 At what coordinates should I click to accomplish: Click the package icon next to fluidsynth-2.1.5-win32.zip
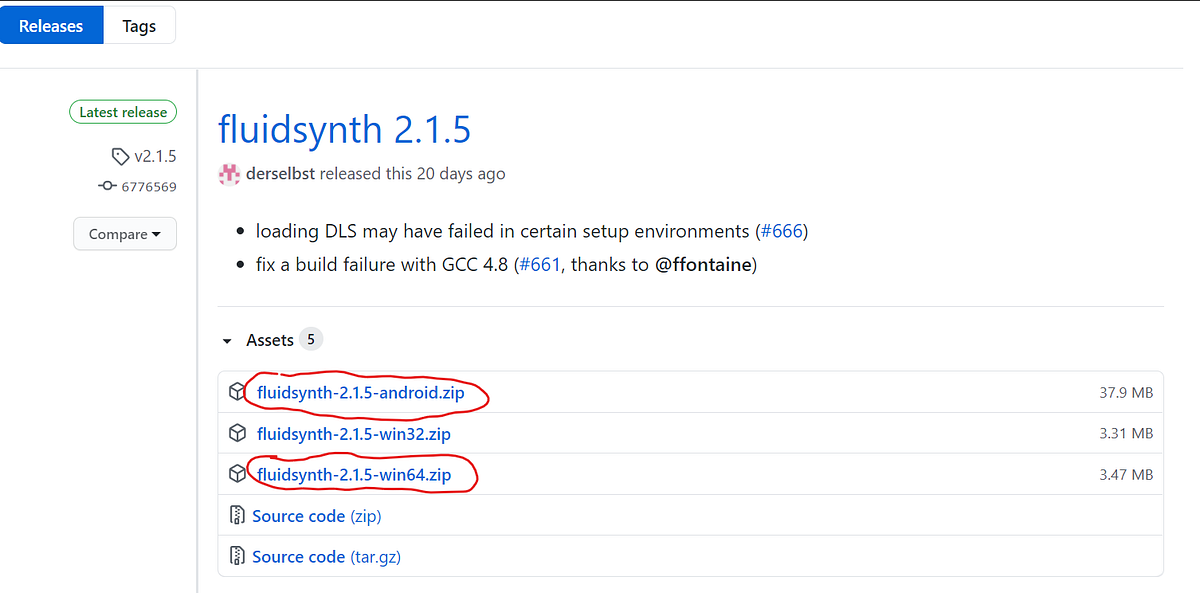[x=237, y=433]
